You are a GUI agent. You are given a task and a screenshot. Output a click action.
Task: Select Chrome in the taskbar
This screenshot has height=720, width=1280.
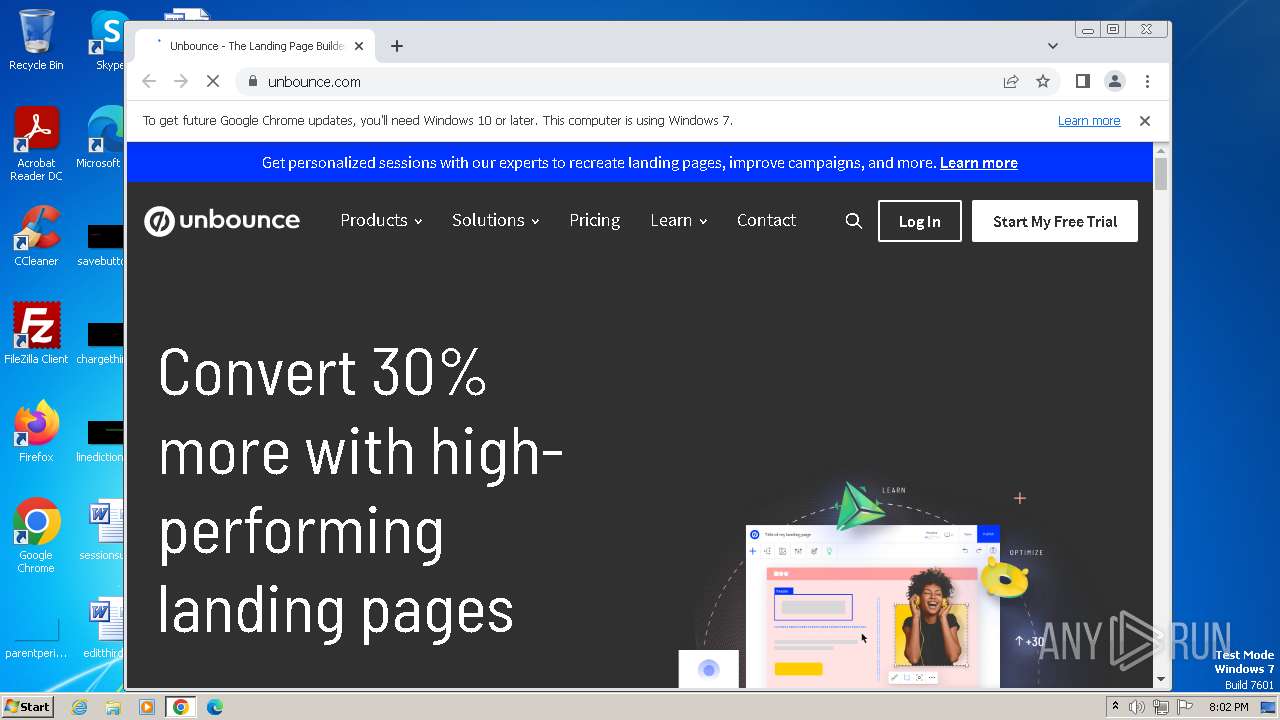point(180,707)
